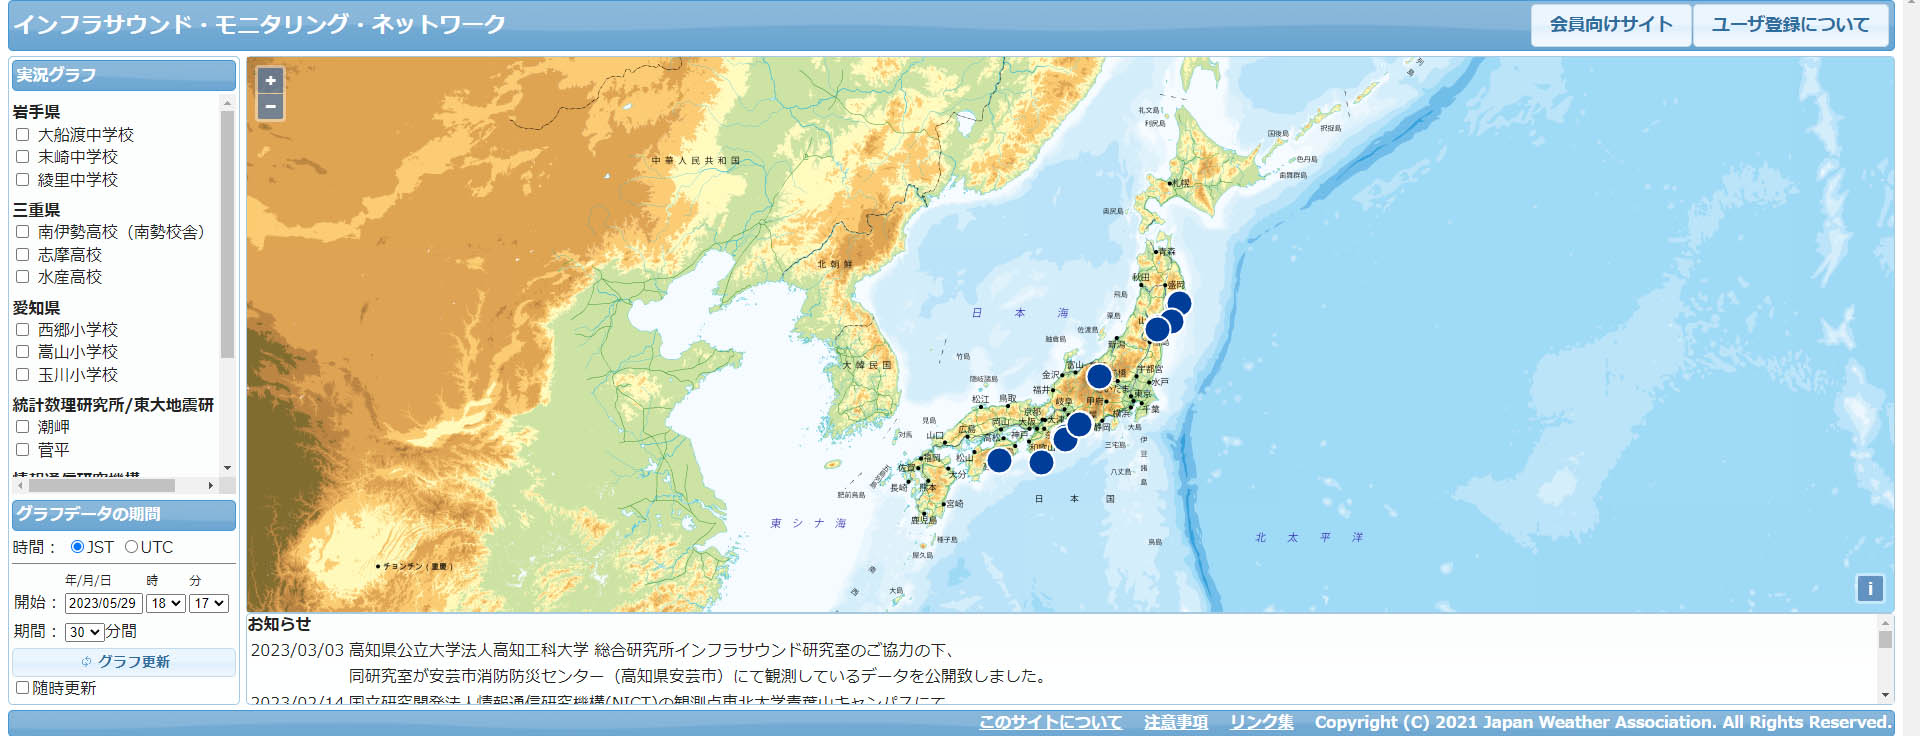Enable 南伊勢高校（南勢校舎） checkbox
Viewport: 1920px width, 736px height.
[22, 232]
